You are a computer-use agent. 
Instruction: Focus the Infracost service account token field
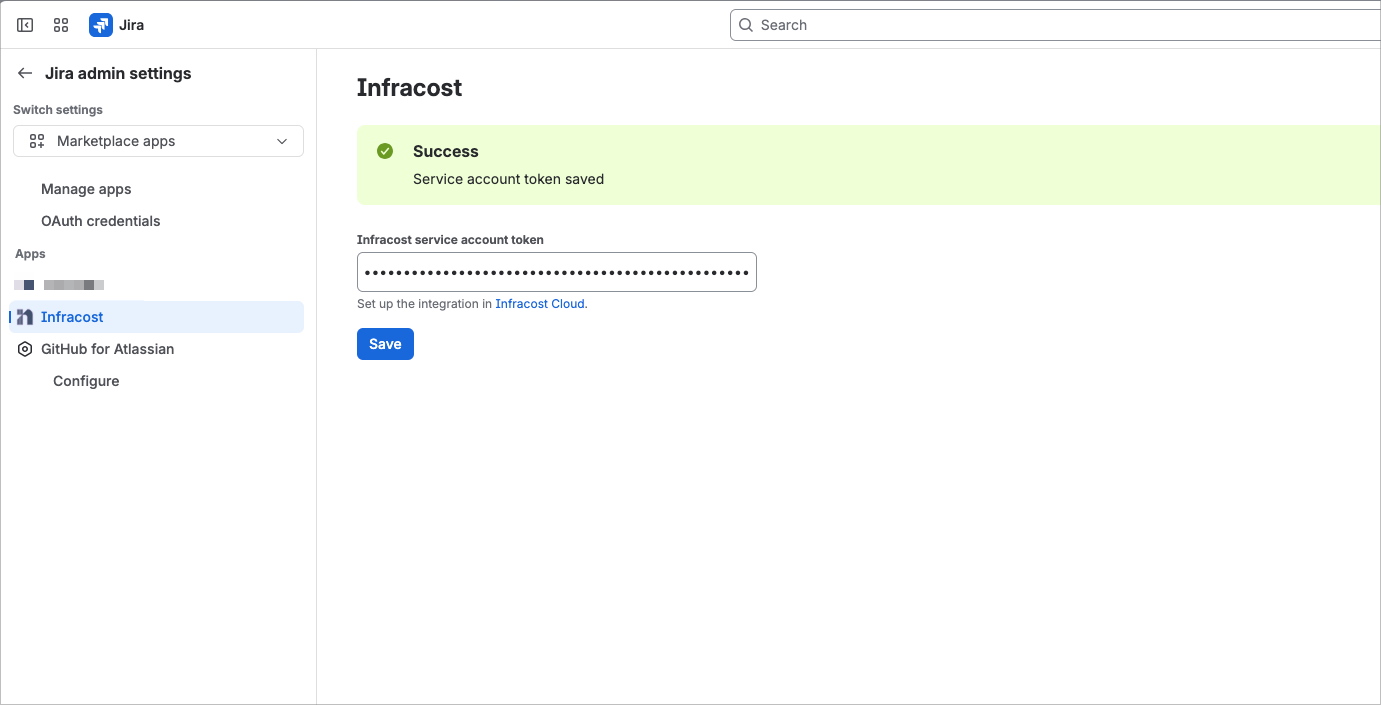coord(557,272)
